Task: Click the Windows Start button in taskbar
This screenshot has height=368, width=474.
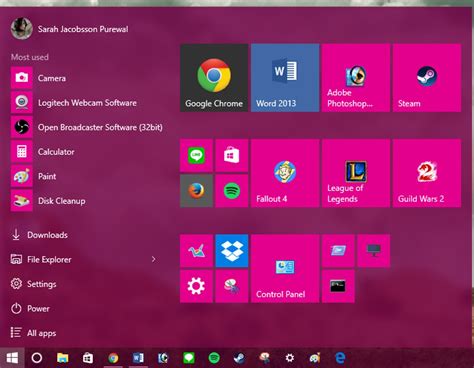Action: tap(12, 358)
